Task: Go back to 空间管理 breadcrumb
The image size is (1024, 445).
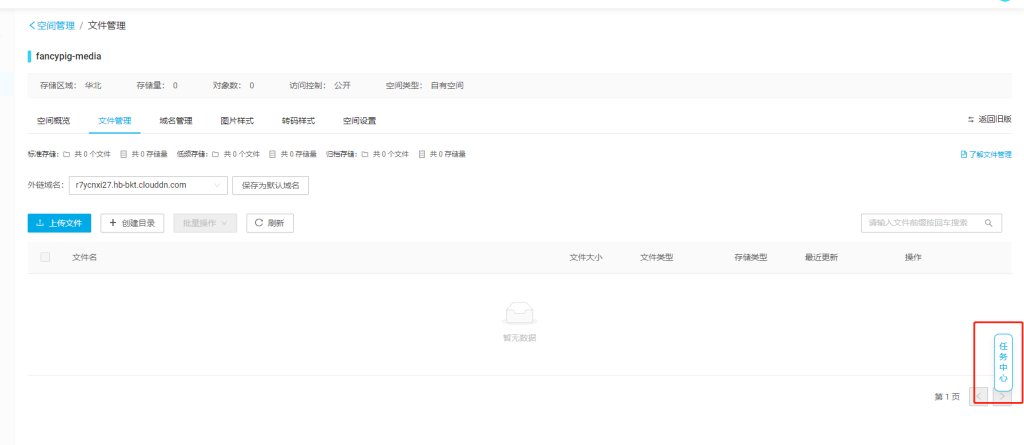Action: click(56, 25)
